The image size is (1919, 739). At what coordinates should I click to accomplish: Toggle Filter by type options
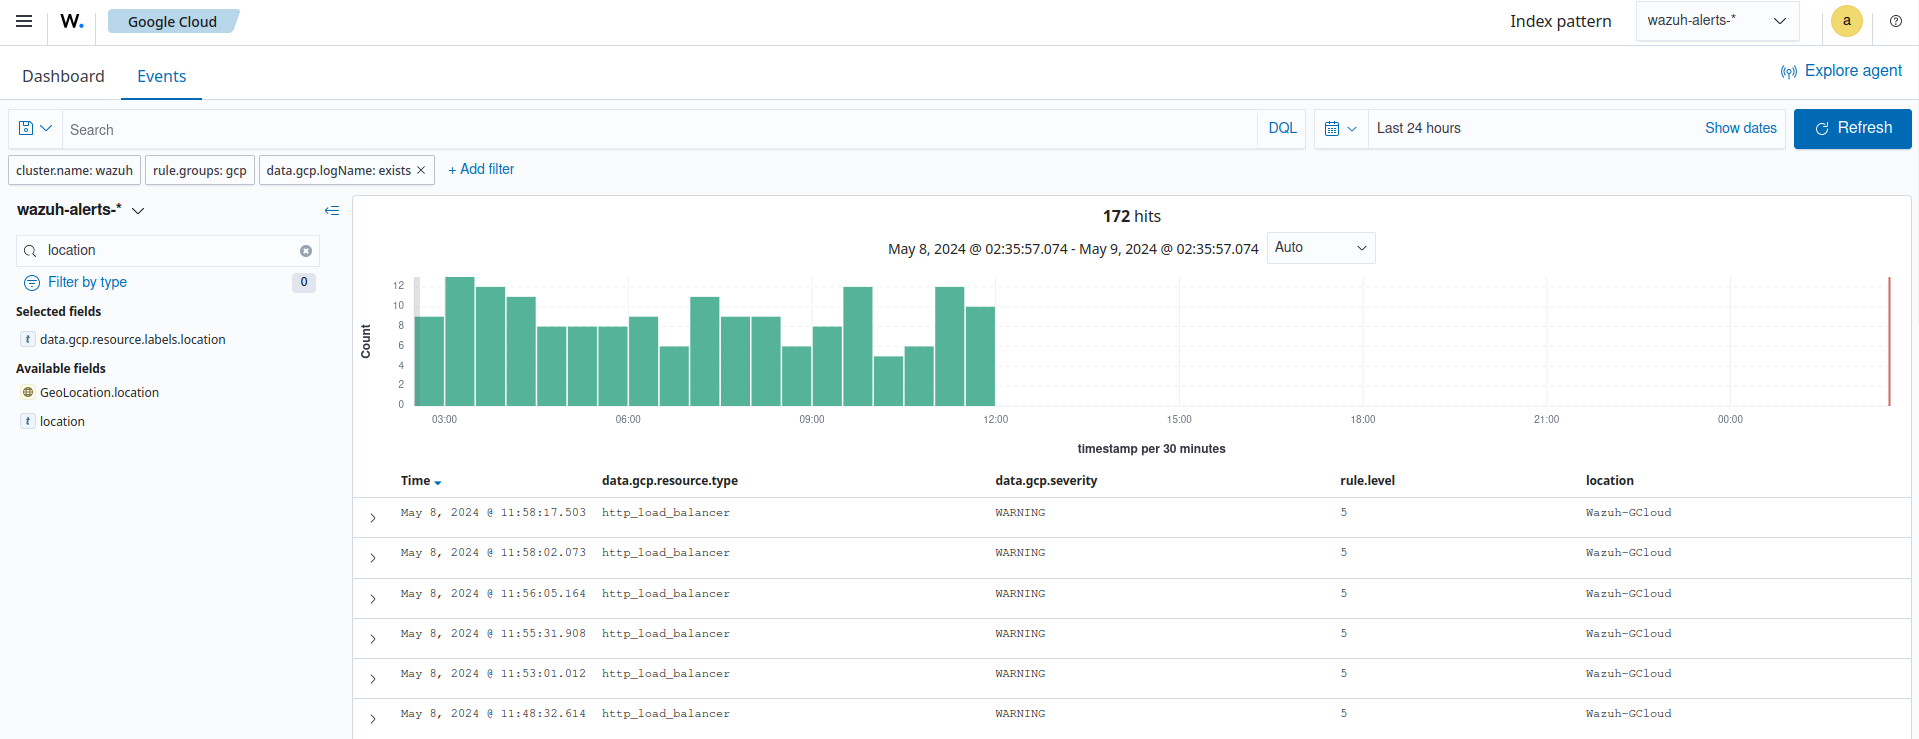pos(87,283)
